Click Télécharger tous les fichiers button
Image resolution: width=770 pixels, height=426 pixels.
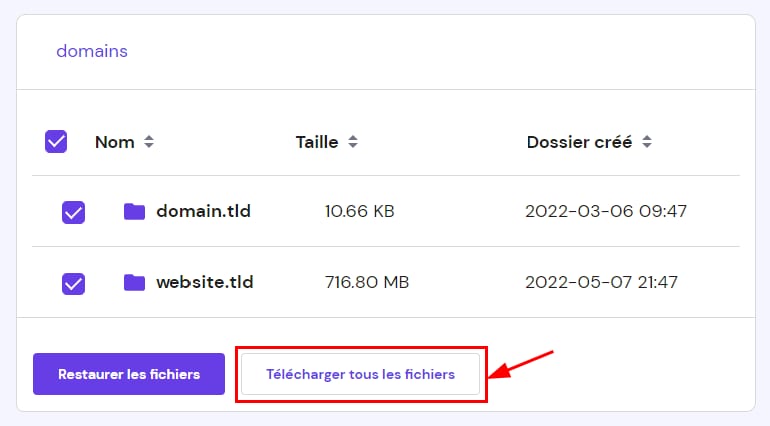[x=360, y=374]
